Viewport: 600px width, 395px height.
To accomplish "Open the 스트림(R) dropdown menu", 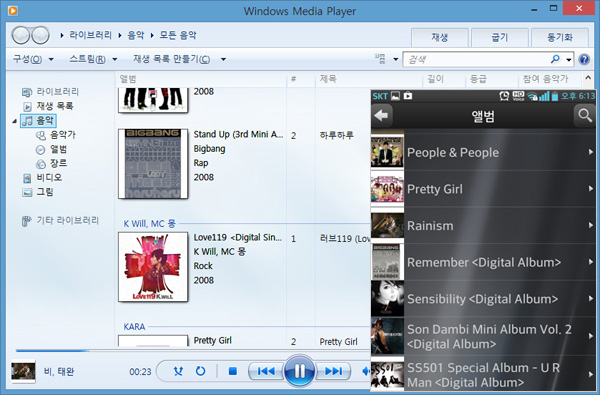I will pos(93,59).
